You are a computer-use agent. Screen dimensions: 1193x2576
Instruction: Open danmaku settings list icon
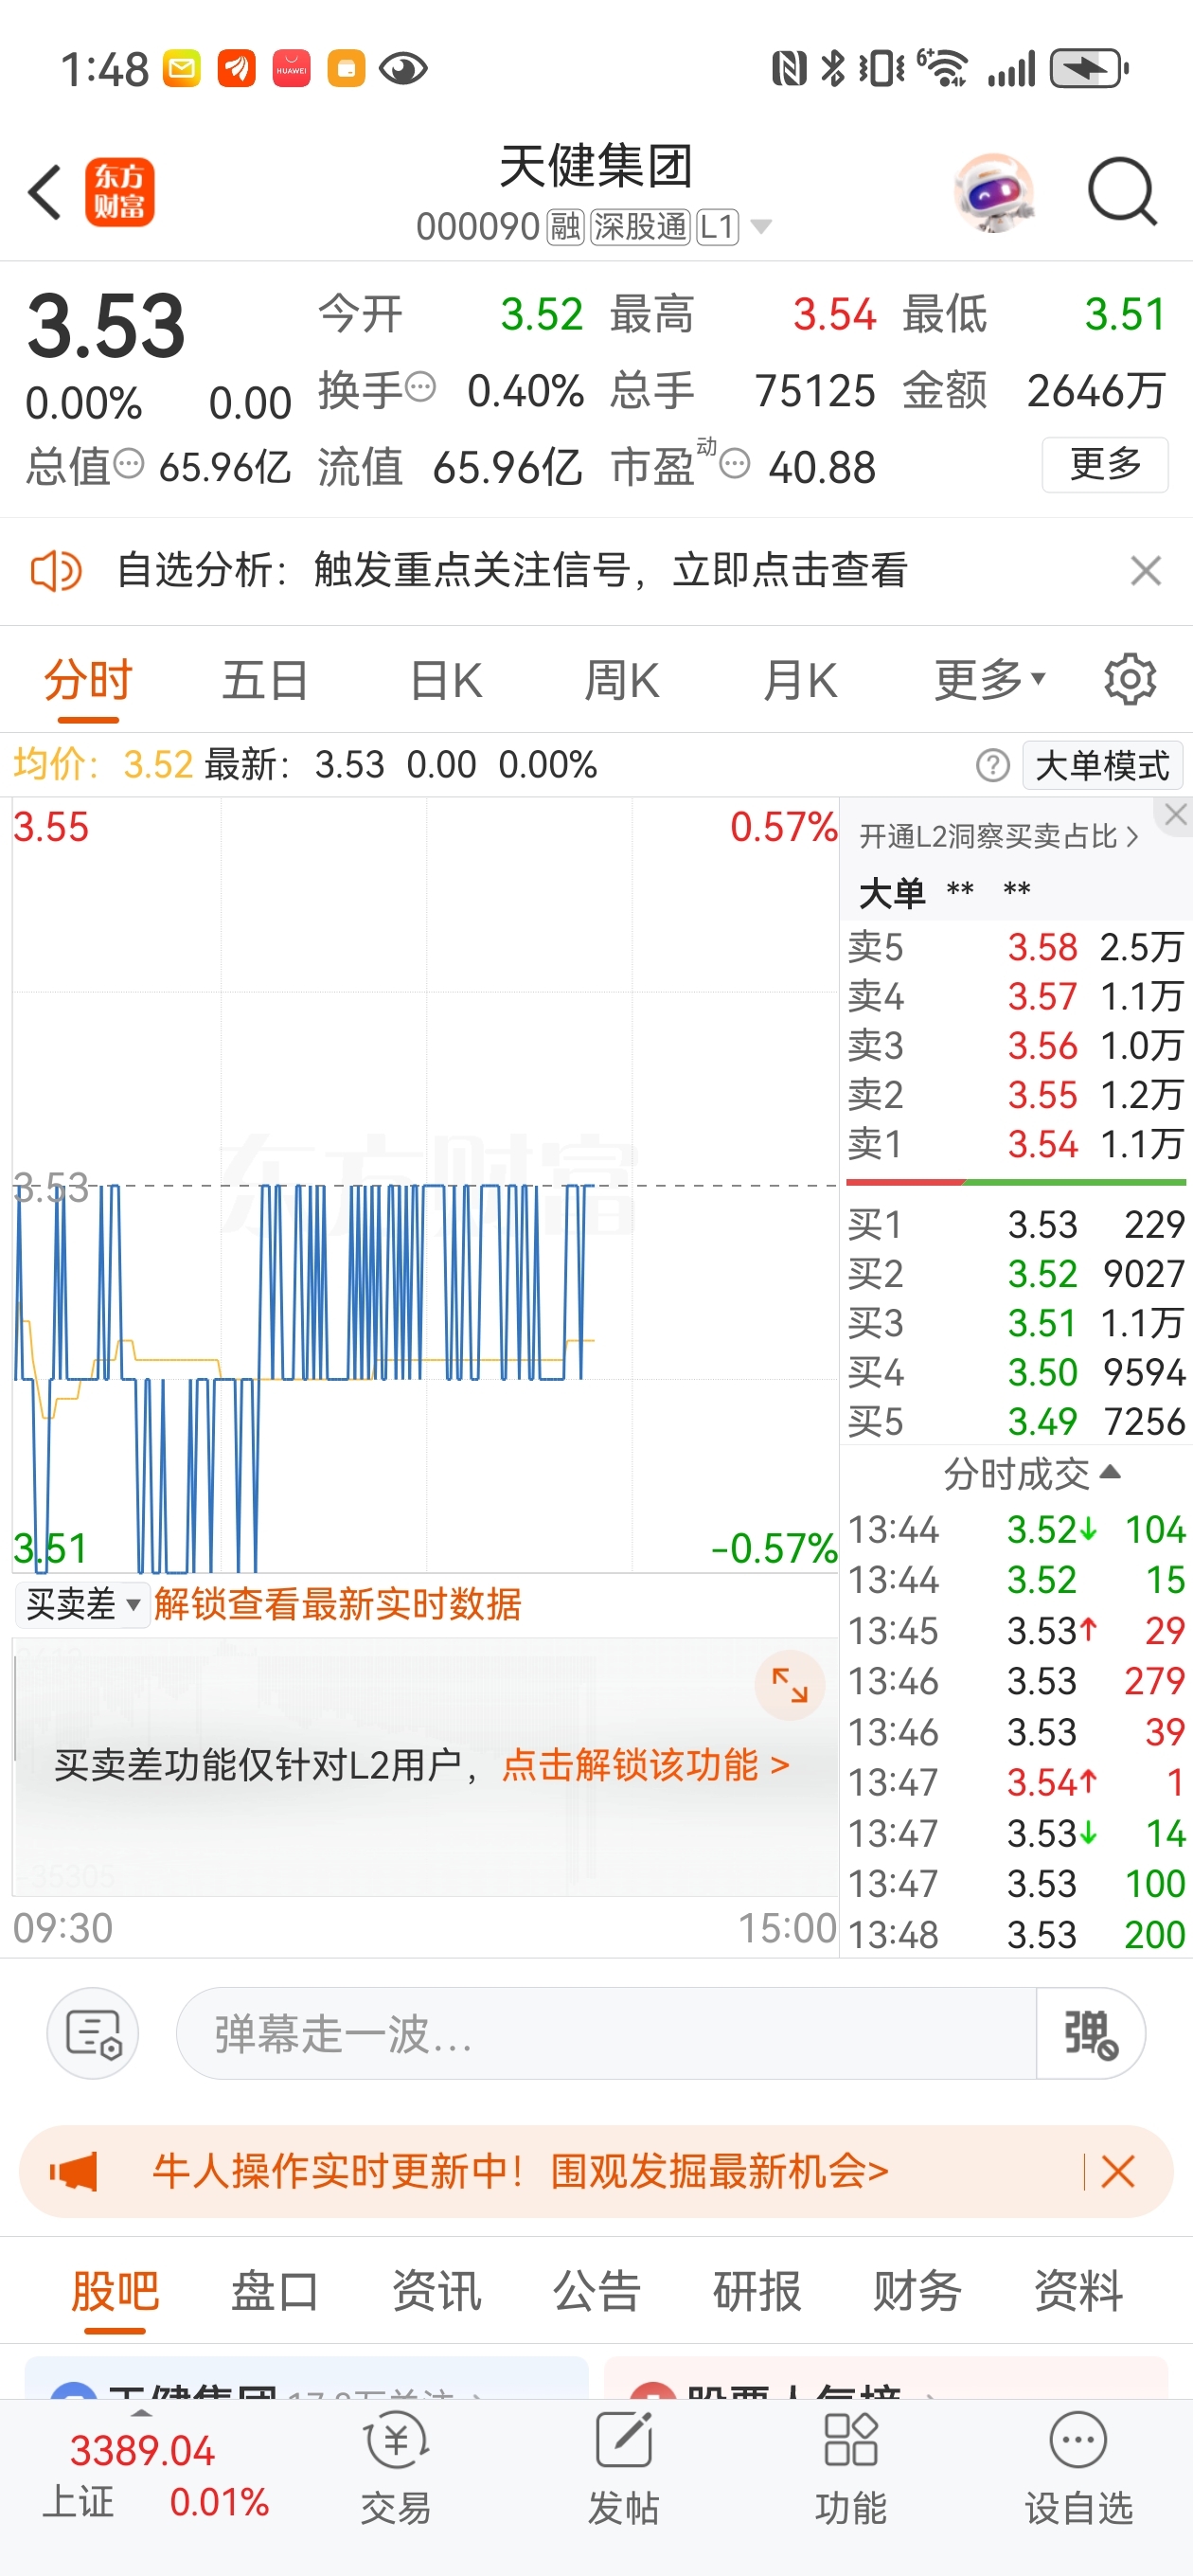point(93,2034)
